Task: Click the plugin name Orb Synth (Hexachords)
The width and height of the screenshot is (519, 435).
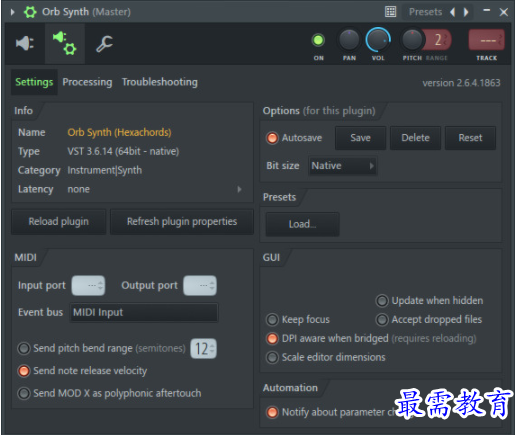Action: 119,132
